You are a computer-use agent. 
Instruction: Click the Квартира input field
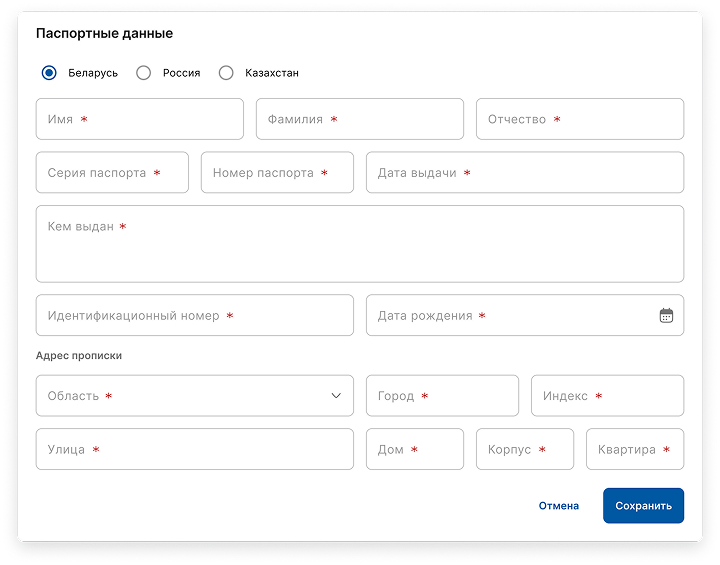coord(635,449)
